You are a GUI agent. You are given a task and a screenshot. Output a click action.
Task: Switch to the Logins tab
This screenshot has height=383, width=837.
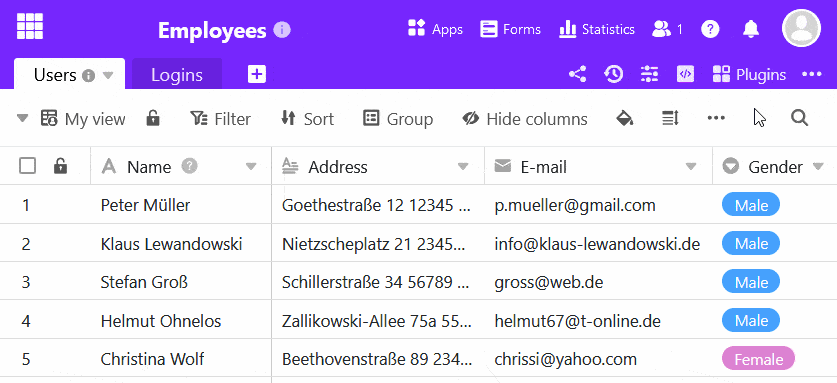click(x=177, y=75)
